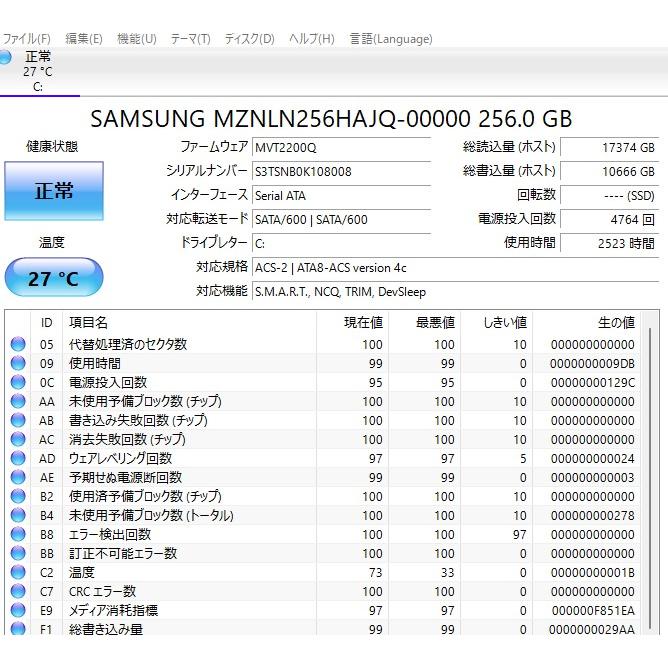Click the 正常 health status button
Screen dimensions: 668x668
coord(54,191)
